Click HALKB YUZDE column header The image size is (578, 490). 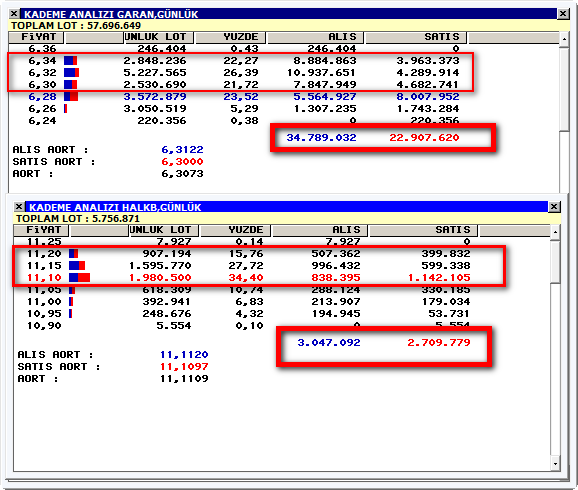pos(235,230)
